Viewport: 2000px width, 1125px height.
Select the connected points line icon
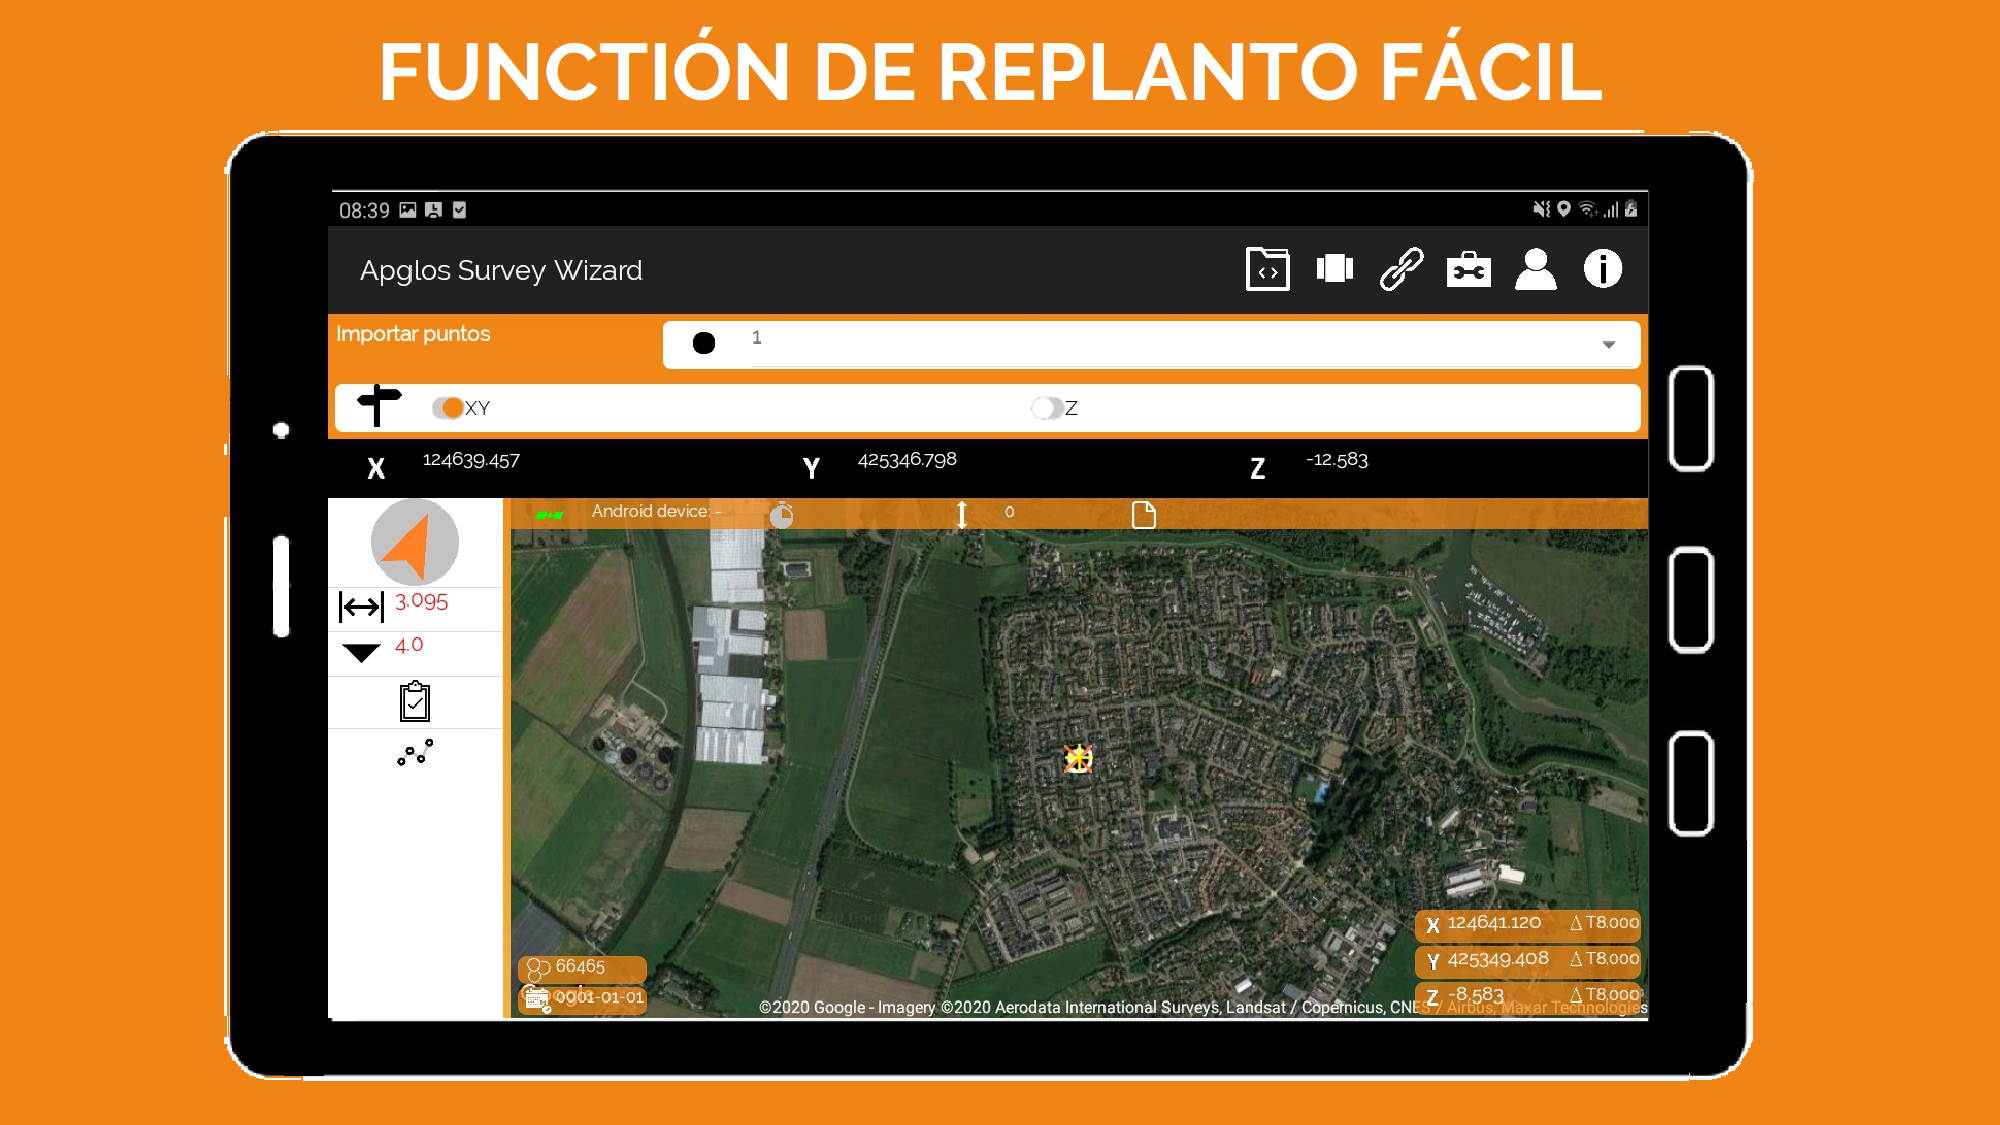tap(415, 753)
